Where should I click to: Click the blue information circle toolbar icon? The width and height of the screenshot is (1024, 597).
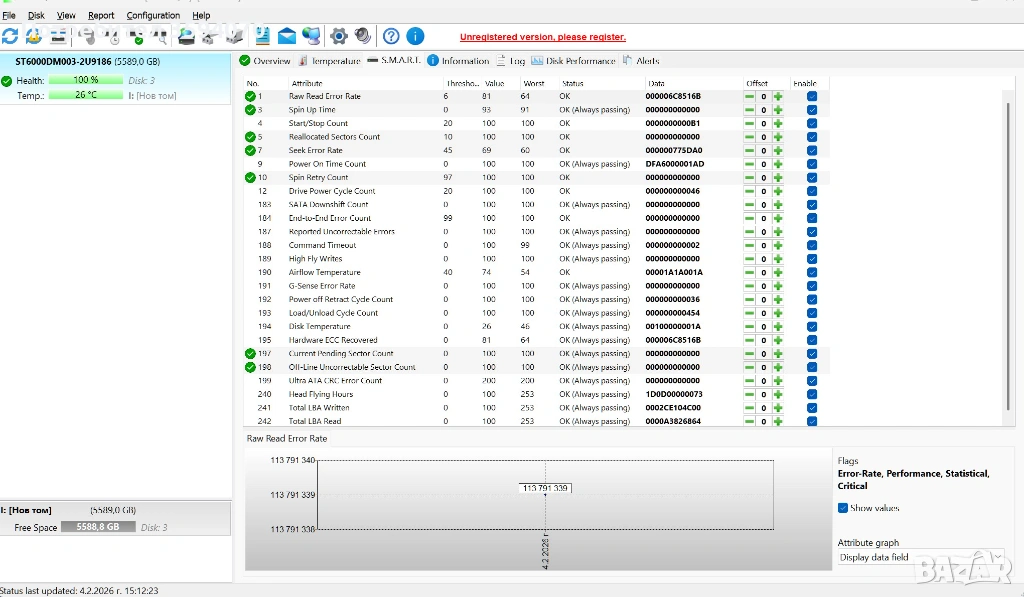(415, 36)
